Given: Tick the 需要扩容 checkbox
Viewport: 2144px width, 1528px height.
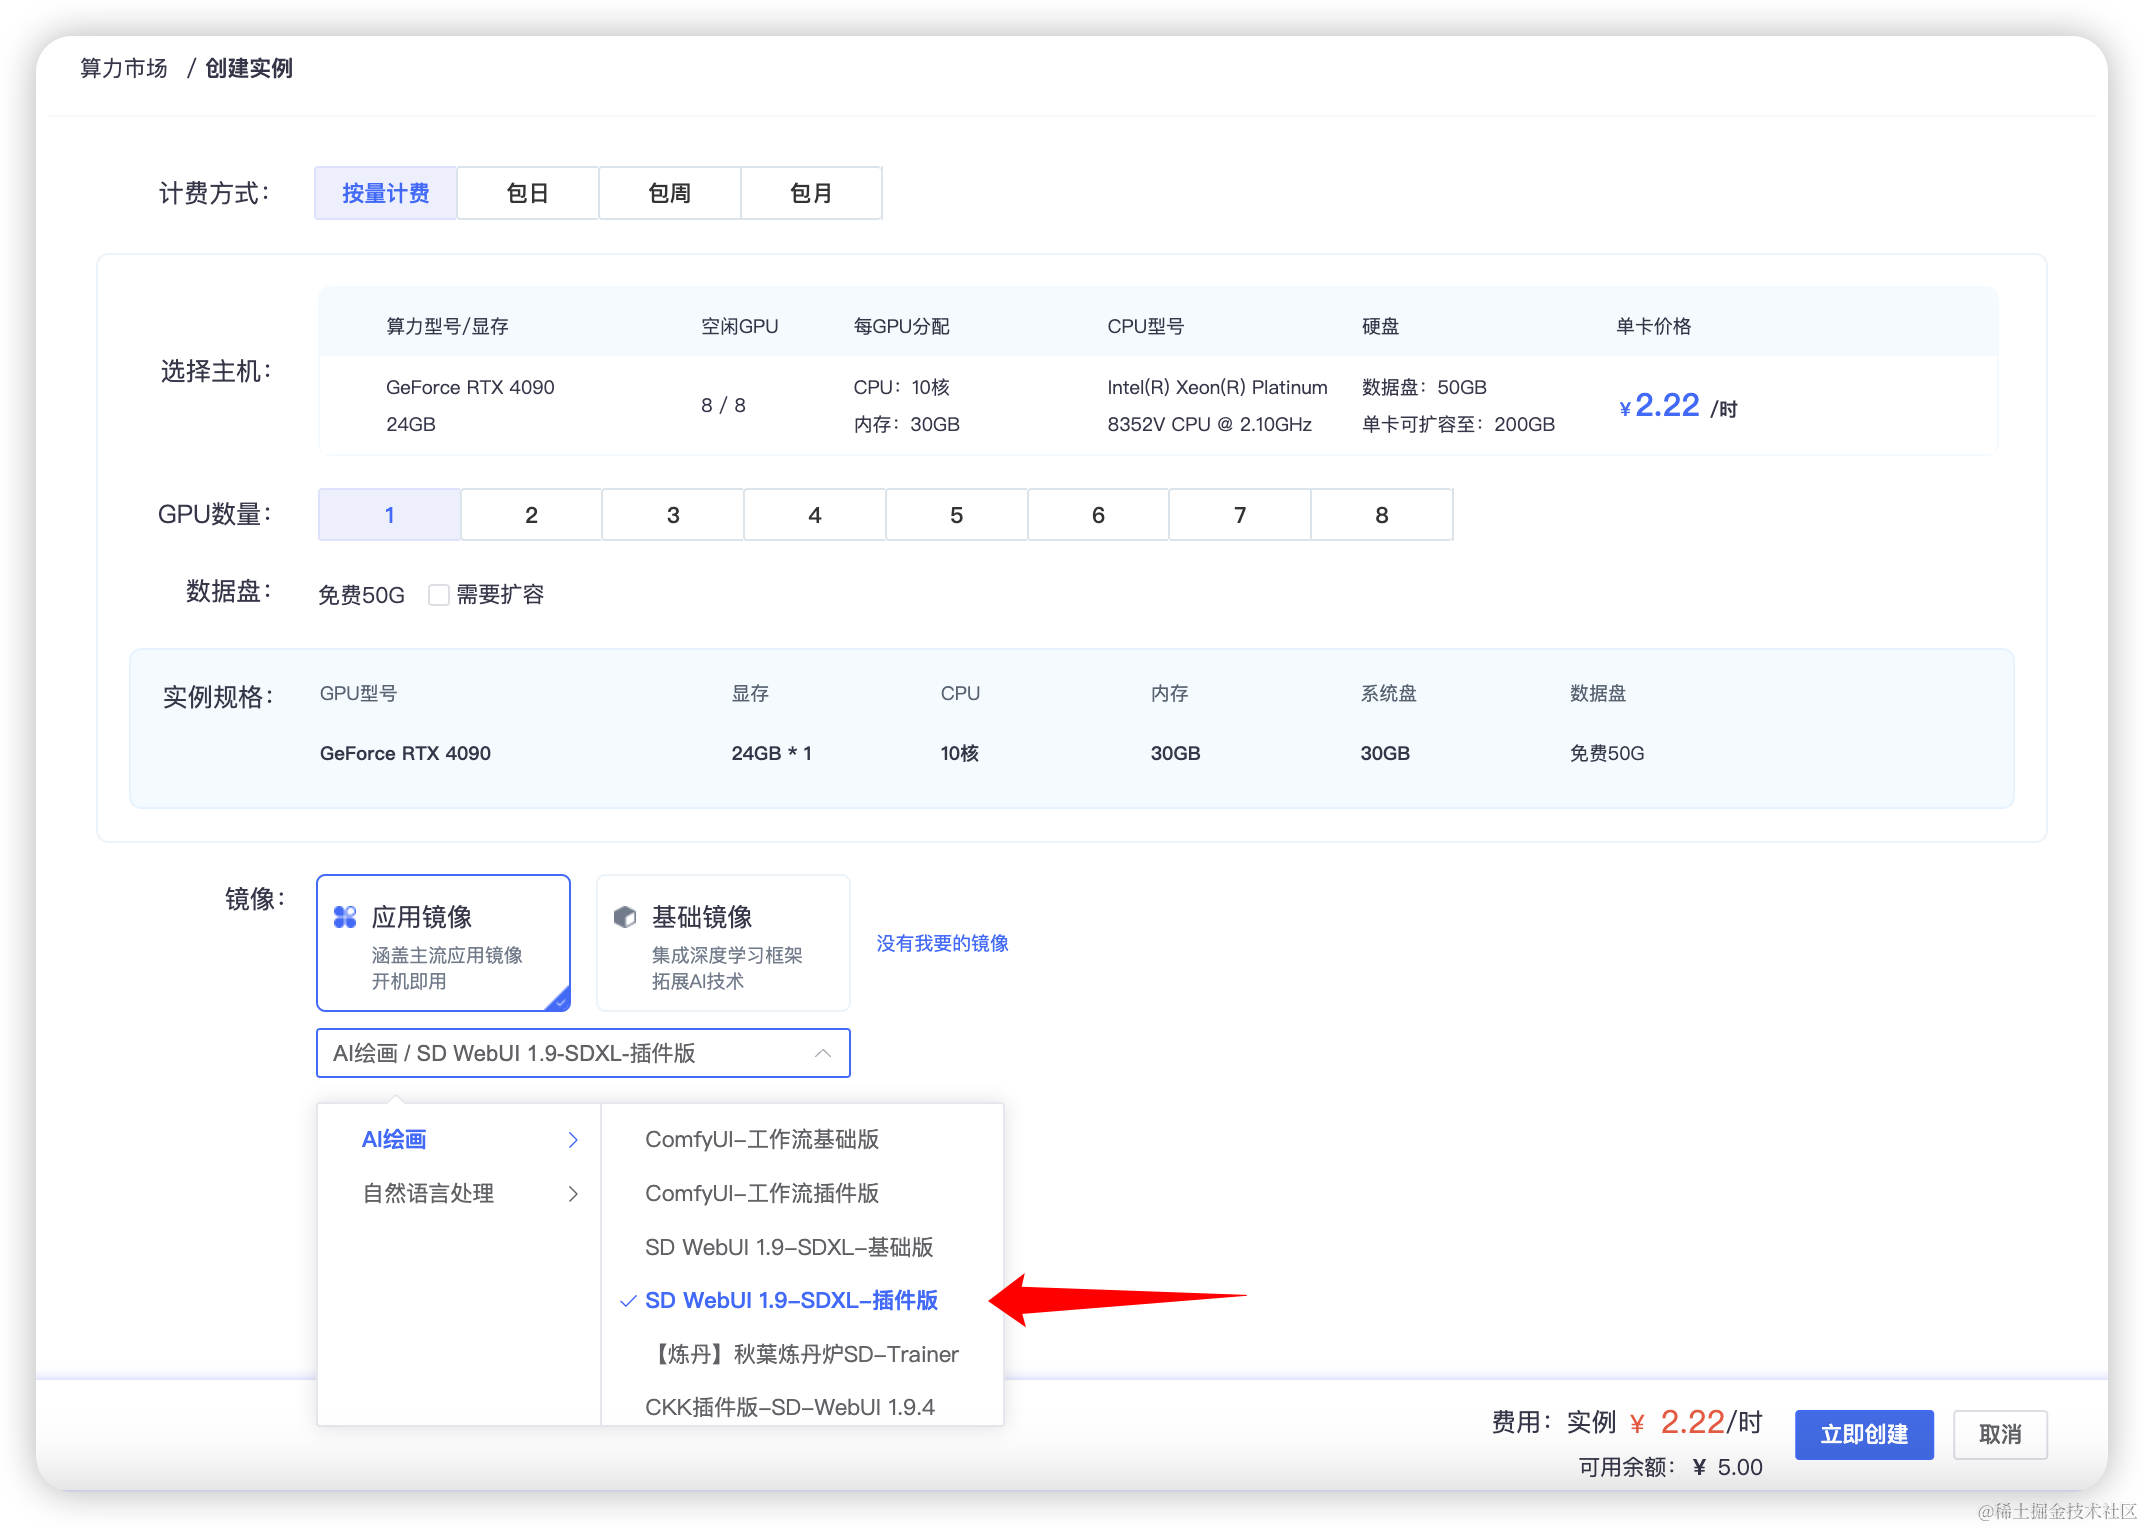Looking at the screenshot, I should pyautogui.click(x=438, y=595).
